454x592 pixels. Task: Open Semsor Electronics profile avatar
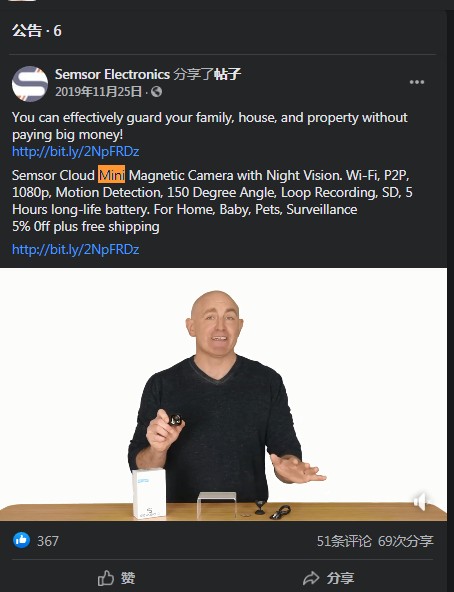[30, 83]
